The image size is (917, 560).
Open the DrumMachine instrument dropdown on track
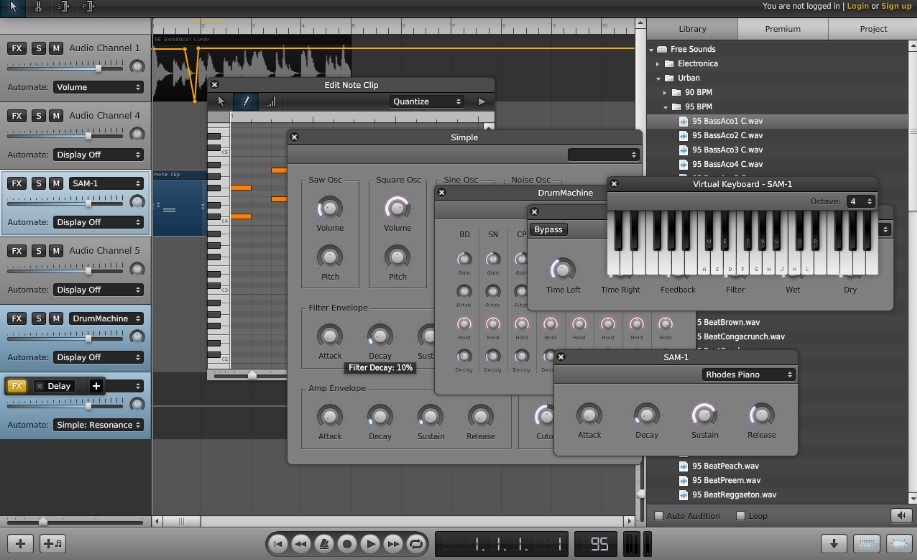[x=106, y=319]
